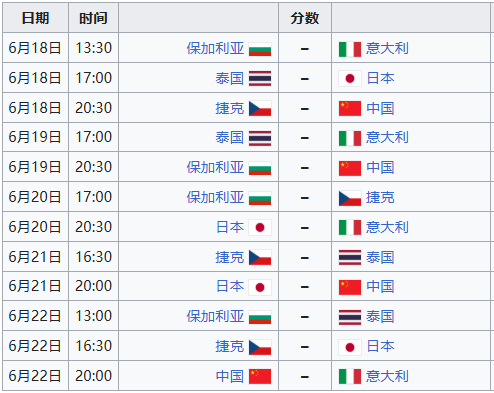Click the 时间 column header
Viewport: 494px width, 393px height.
93,18
